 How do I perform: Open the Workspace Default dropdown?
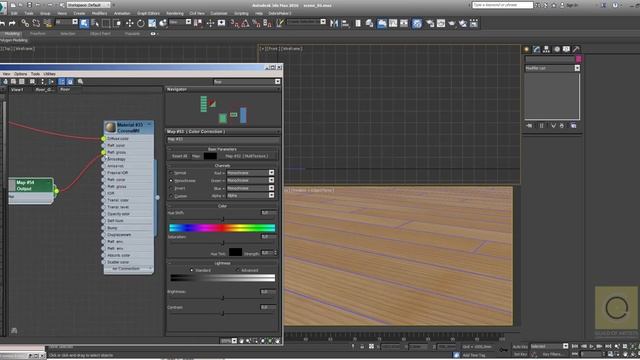[88, 5]
